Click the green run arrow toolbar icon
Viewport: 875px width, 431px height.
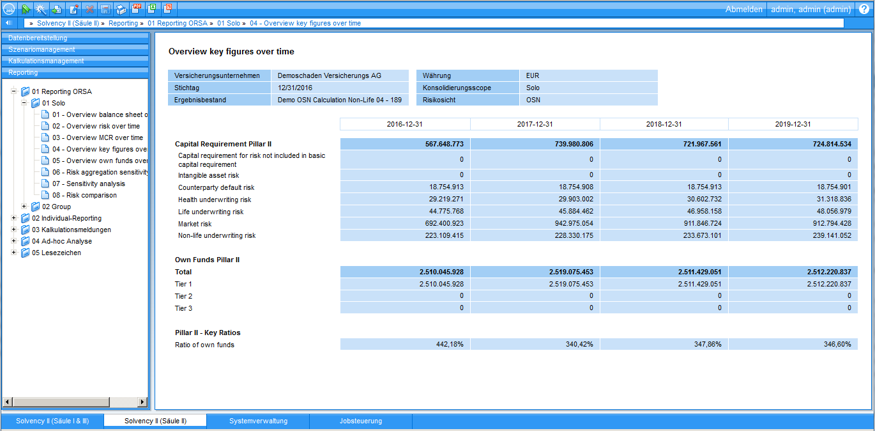(26, 9)
